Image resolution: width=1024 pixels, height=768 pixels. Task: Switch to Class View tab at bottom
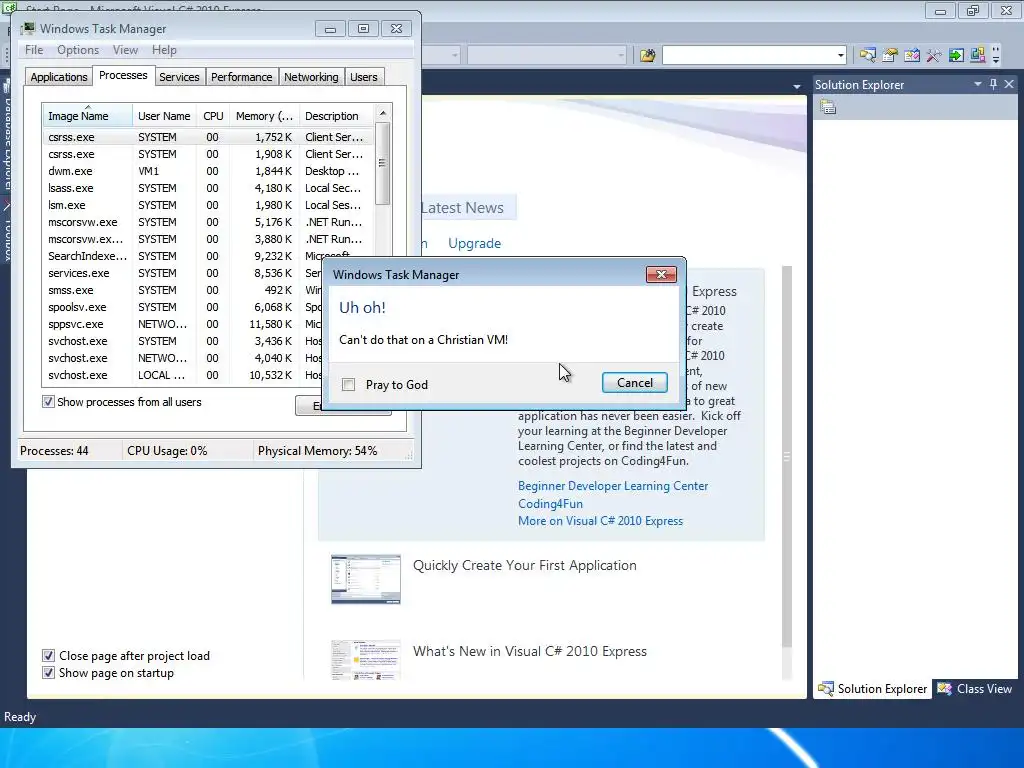click(975, 688)
